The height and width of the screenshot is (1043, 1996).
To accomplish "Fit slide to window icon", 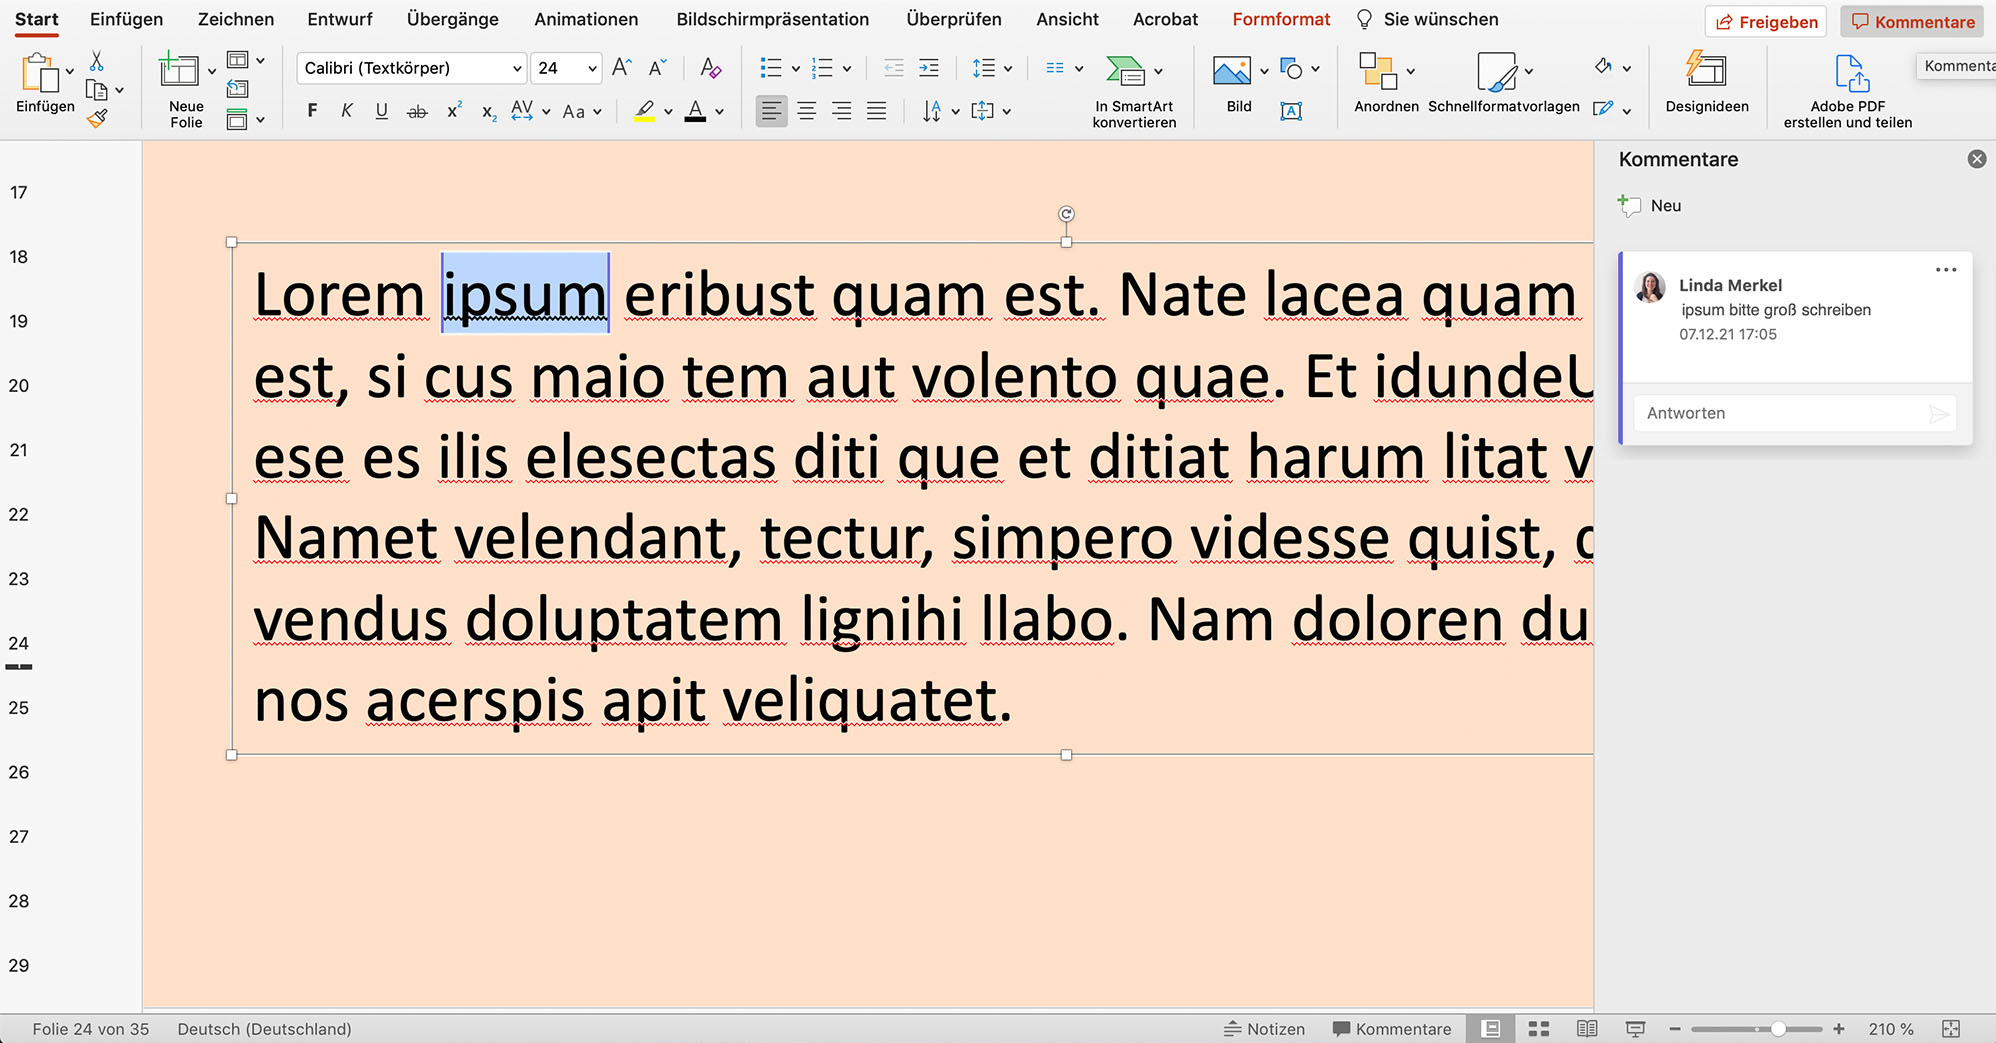I will (x=1951, y=1029).
